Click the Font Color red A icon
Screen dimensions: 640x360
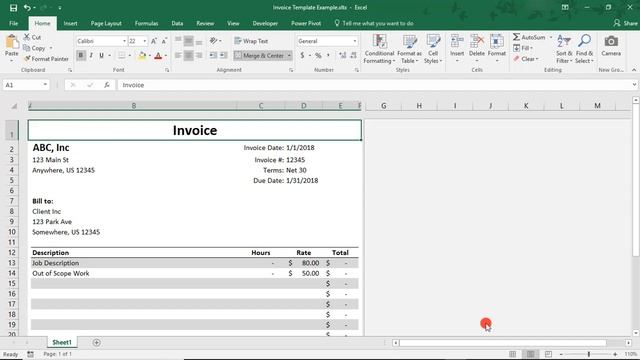click(x=158, y=56)
